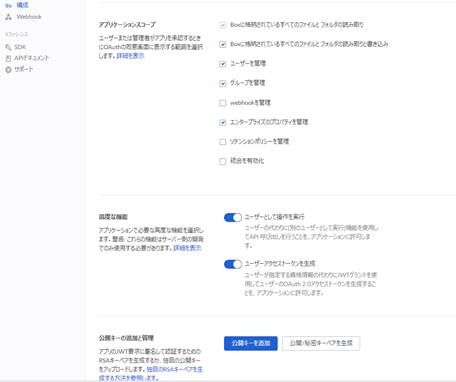The height and width of the screenshot is (382, 456).
Task: Open the 構成 (Configuration) sidebar item
Action: click(23, 5)
